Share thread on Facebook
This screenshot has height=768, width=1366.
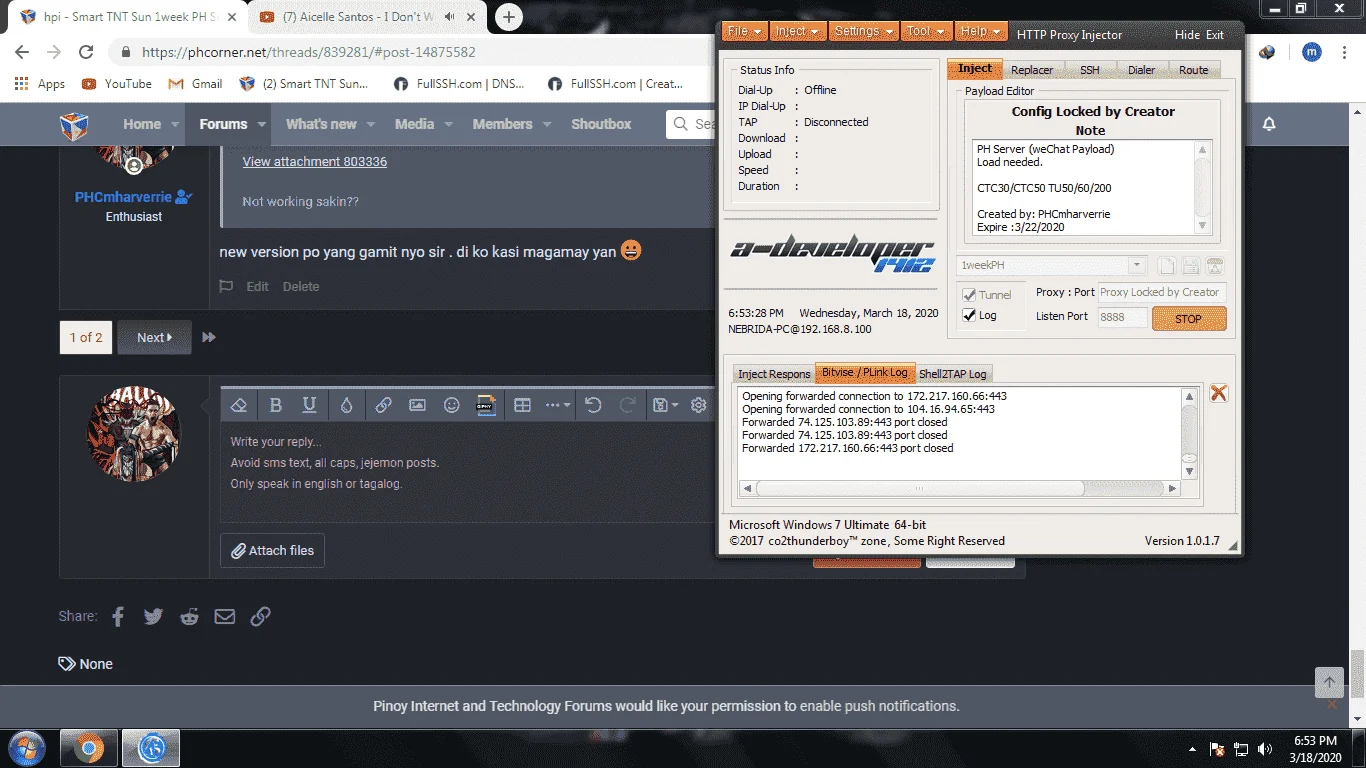pos(118,616)
